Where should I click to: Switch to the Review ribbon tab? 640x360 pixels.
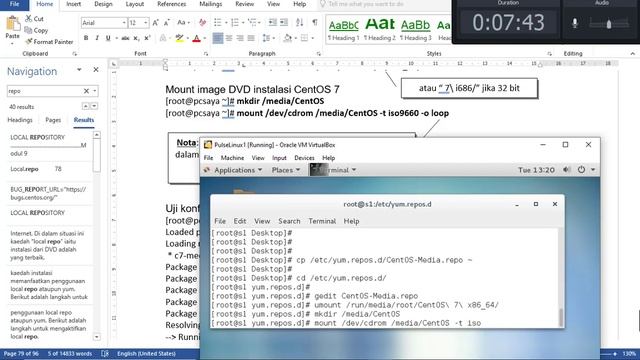[244, 4]
